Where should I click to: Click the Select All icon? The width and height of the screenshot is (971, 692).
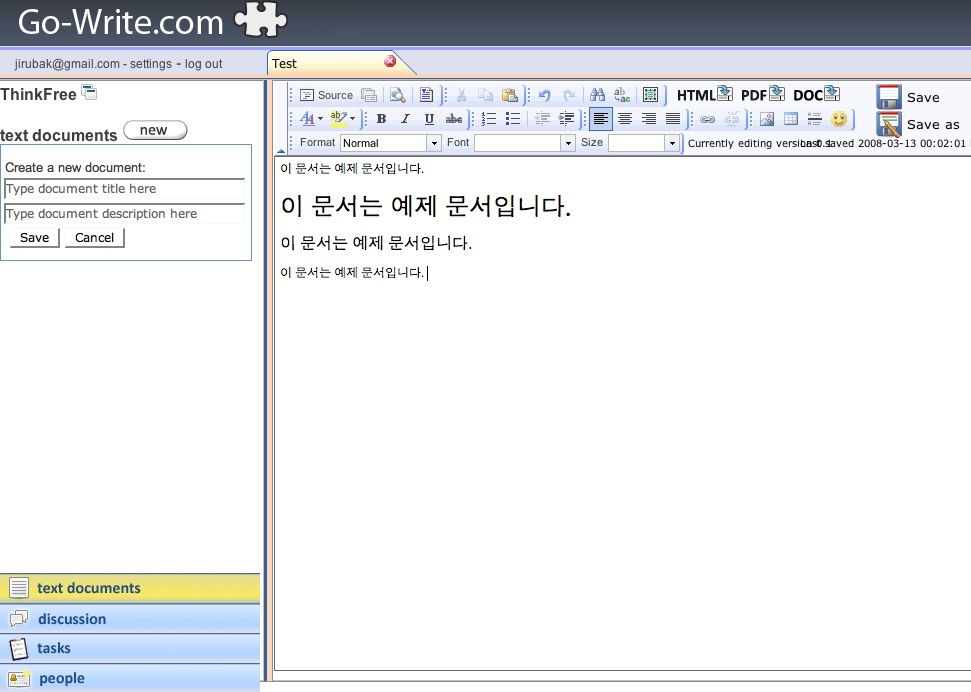click(650, 95)
